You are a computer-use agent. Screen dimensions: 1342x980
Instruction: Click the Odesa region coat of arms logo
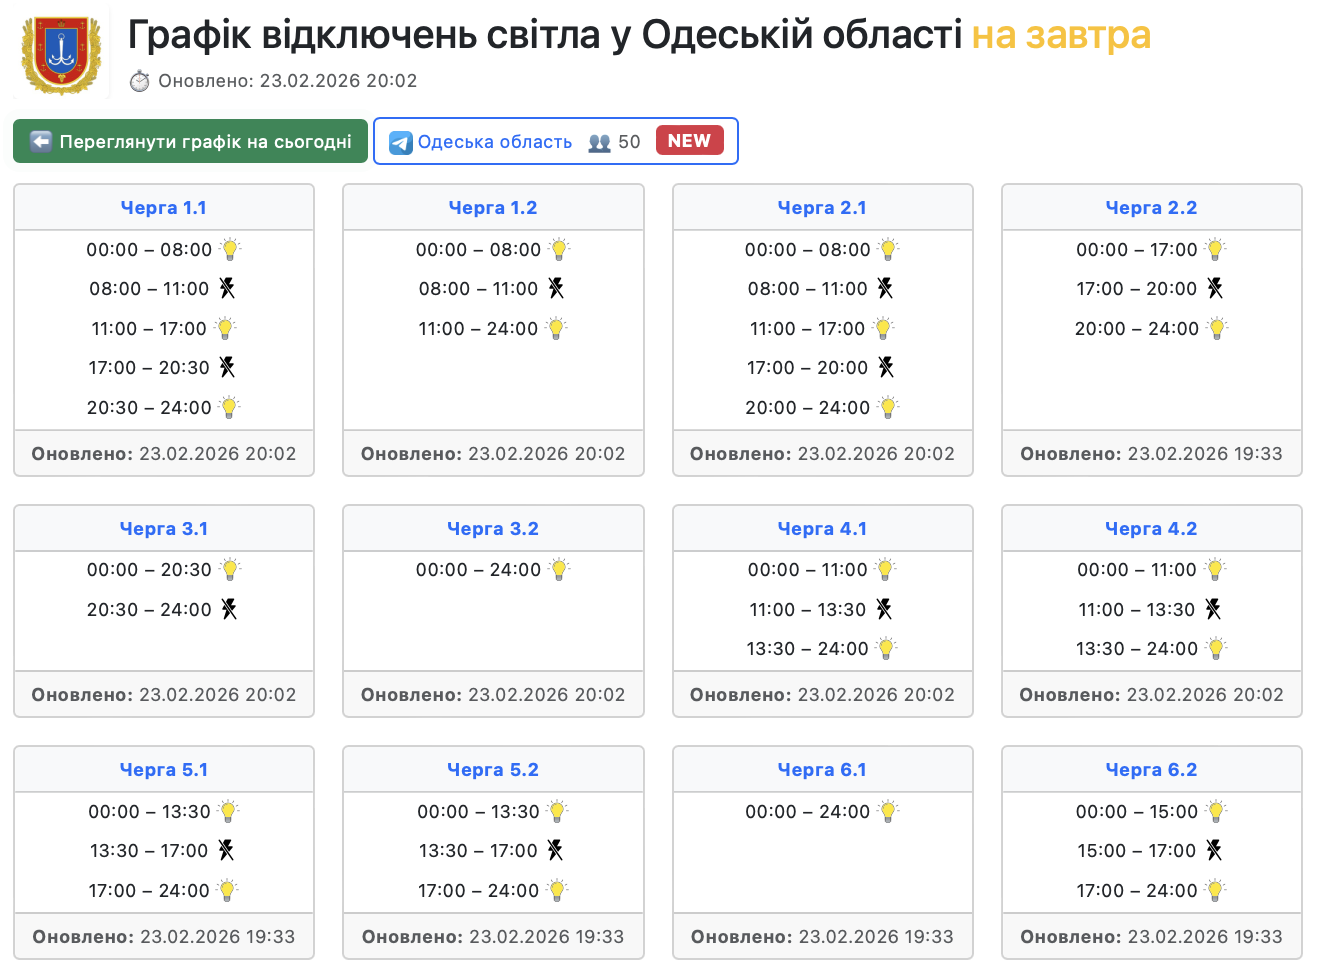tap(62, 55)
